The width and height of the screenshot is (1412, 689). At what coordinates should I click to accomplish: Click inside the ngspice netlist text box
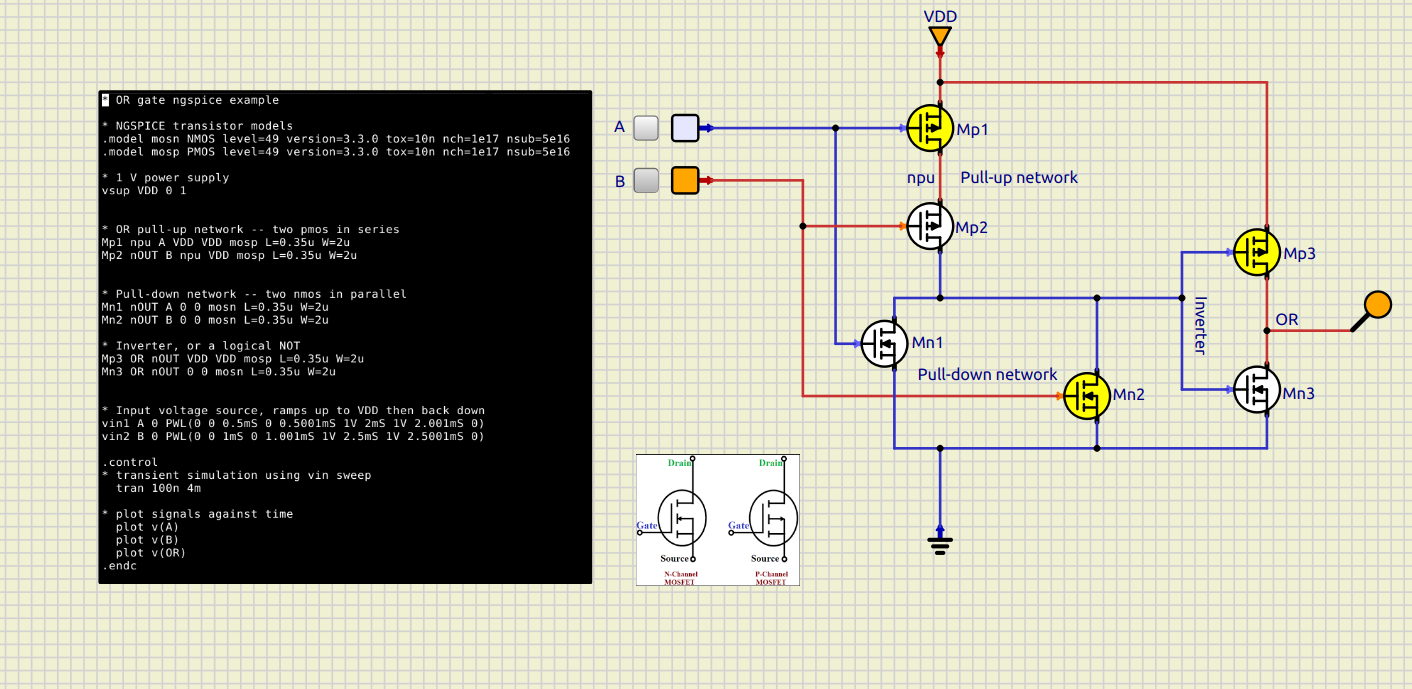345,337
